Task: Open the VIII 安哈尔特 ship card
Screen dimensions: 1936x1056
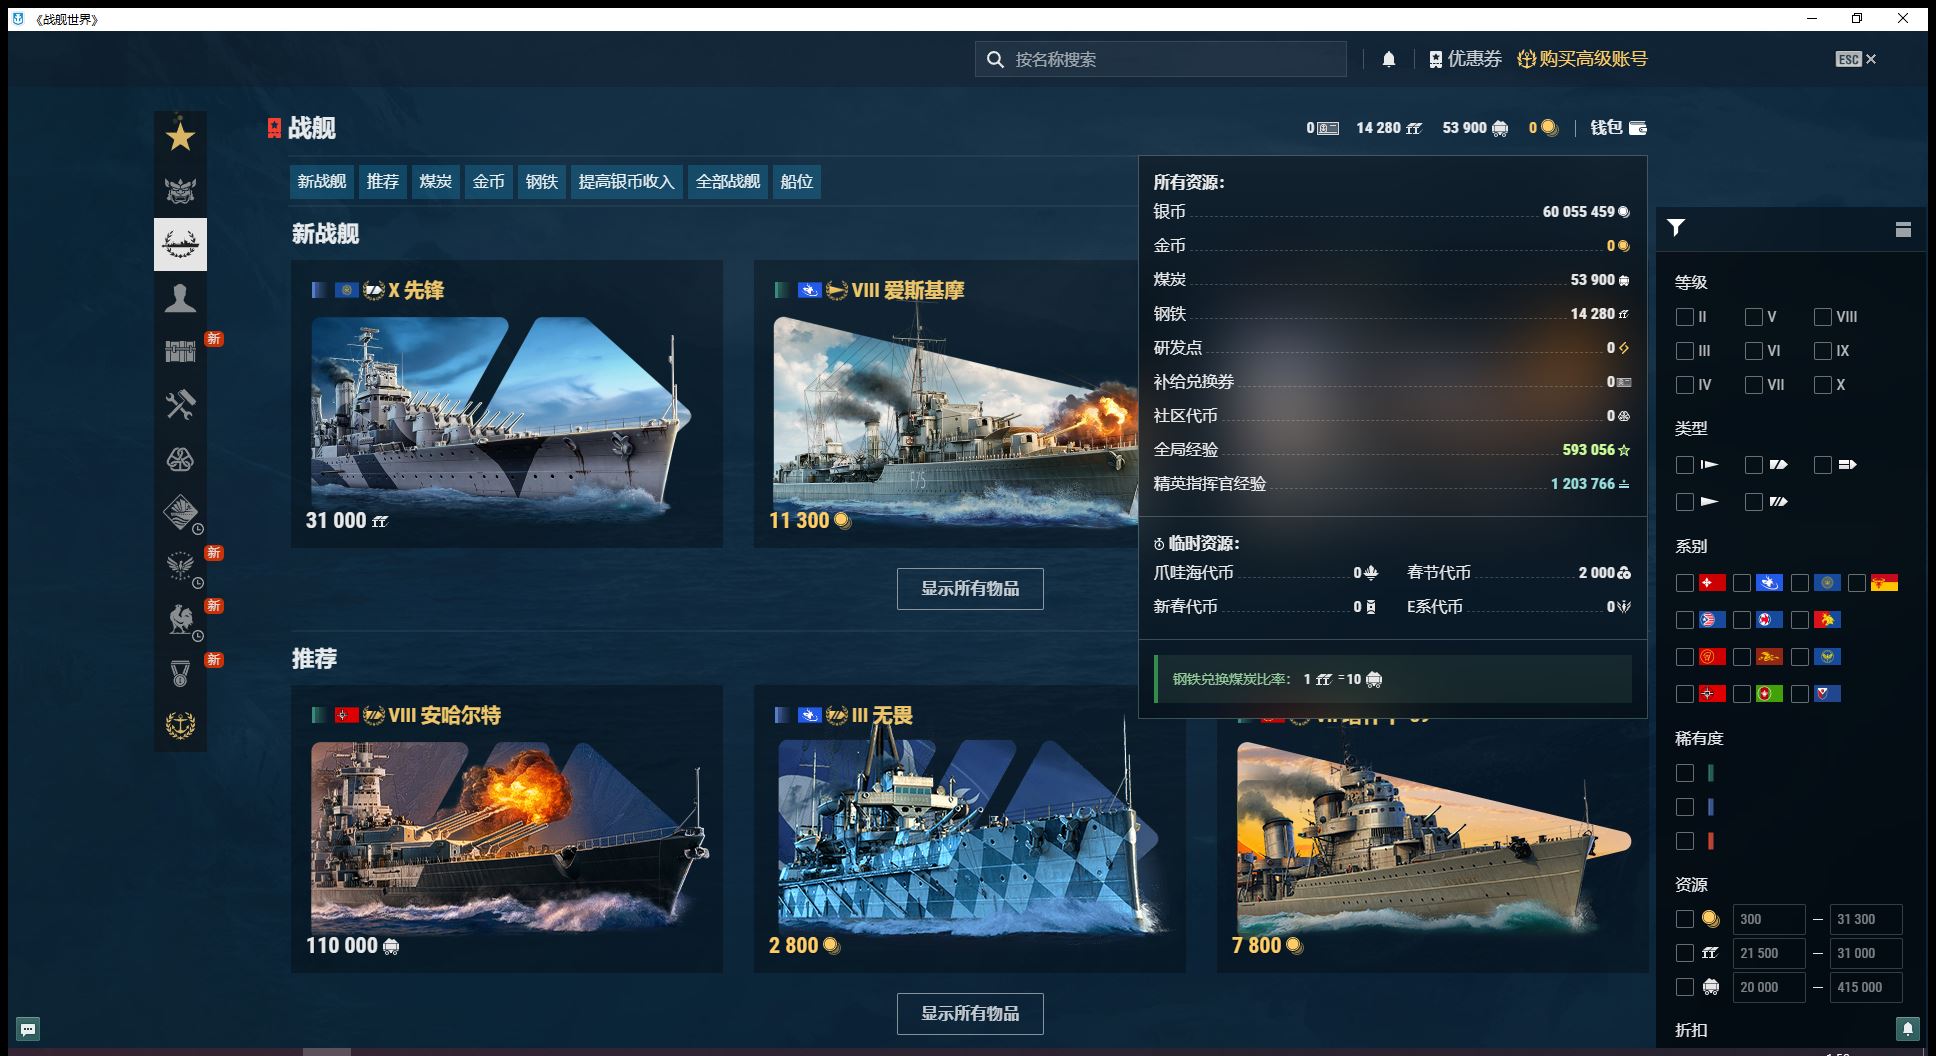Action: (x=506, y=828)
